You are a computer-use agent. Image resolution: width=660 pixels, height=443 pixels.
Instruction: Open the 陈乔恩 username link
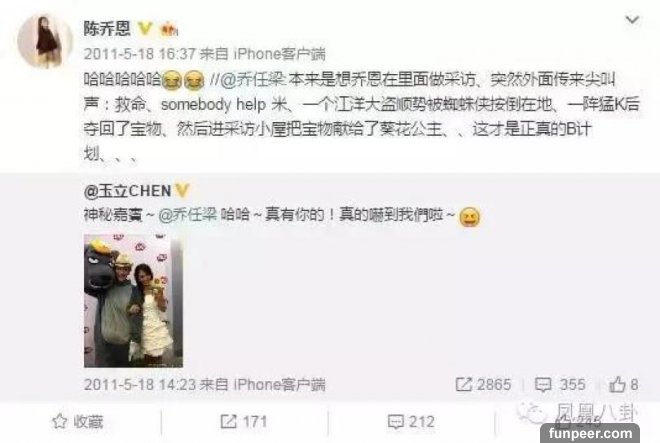click(x=107, y=29)
